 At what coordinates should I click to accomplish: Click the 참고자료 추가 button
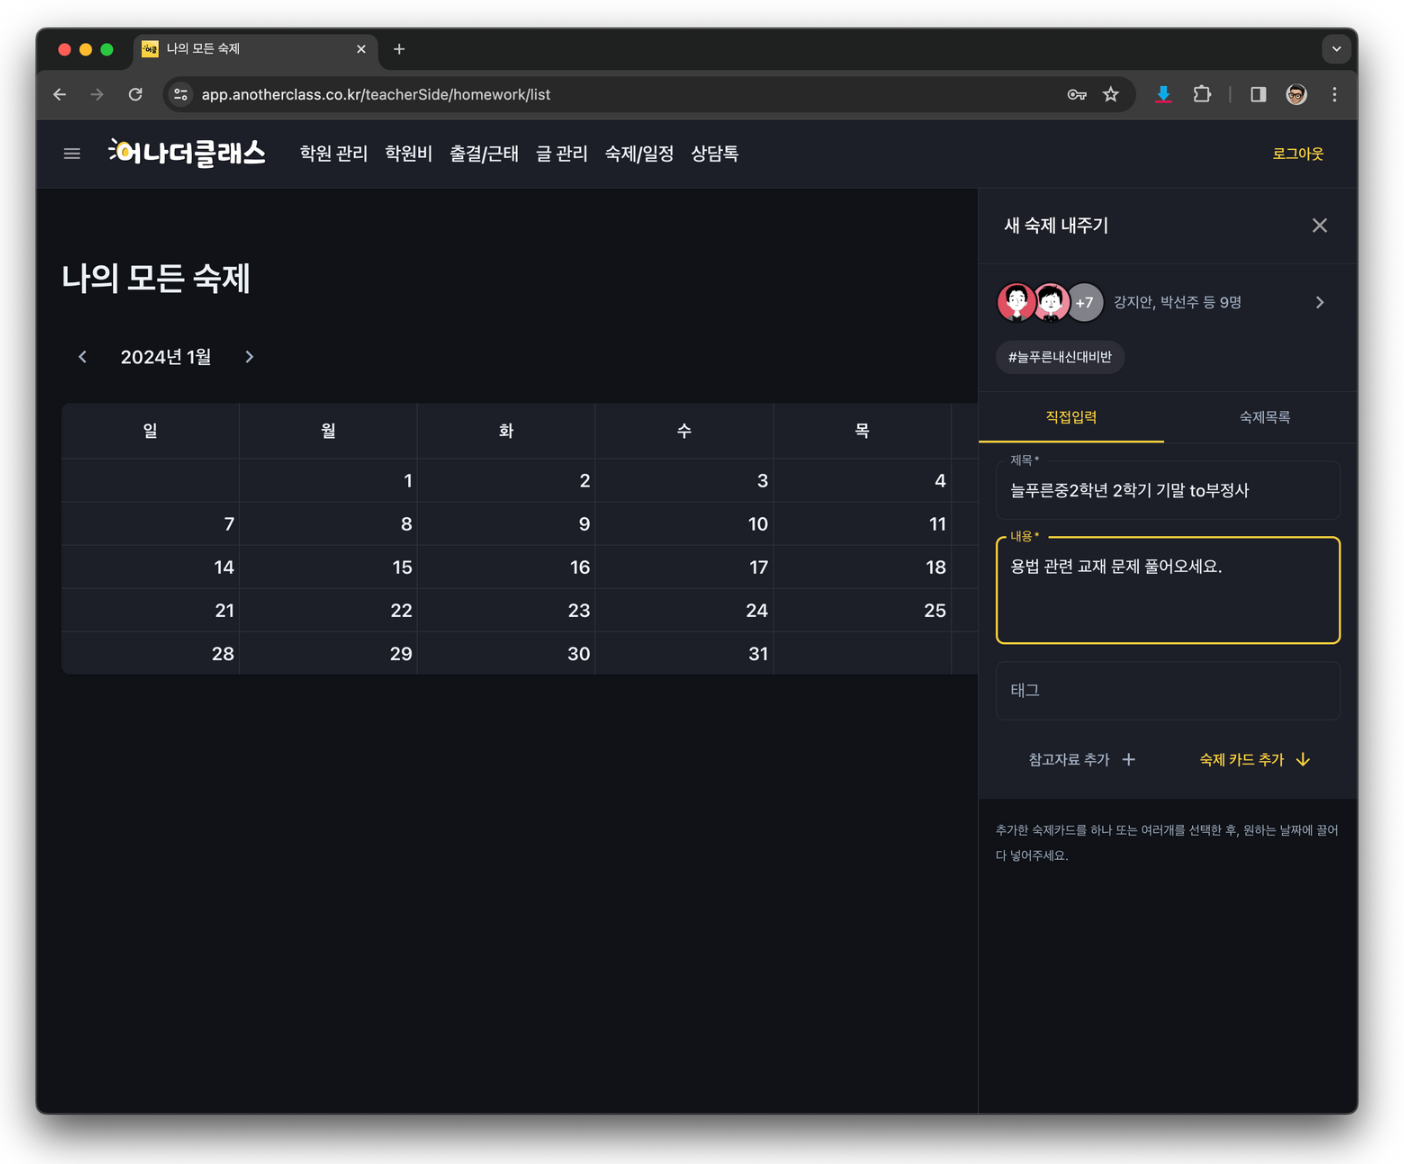[1082, 760]
